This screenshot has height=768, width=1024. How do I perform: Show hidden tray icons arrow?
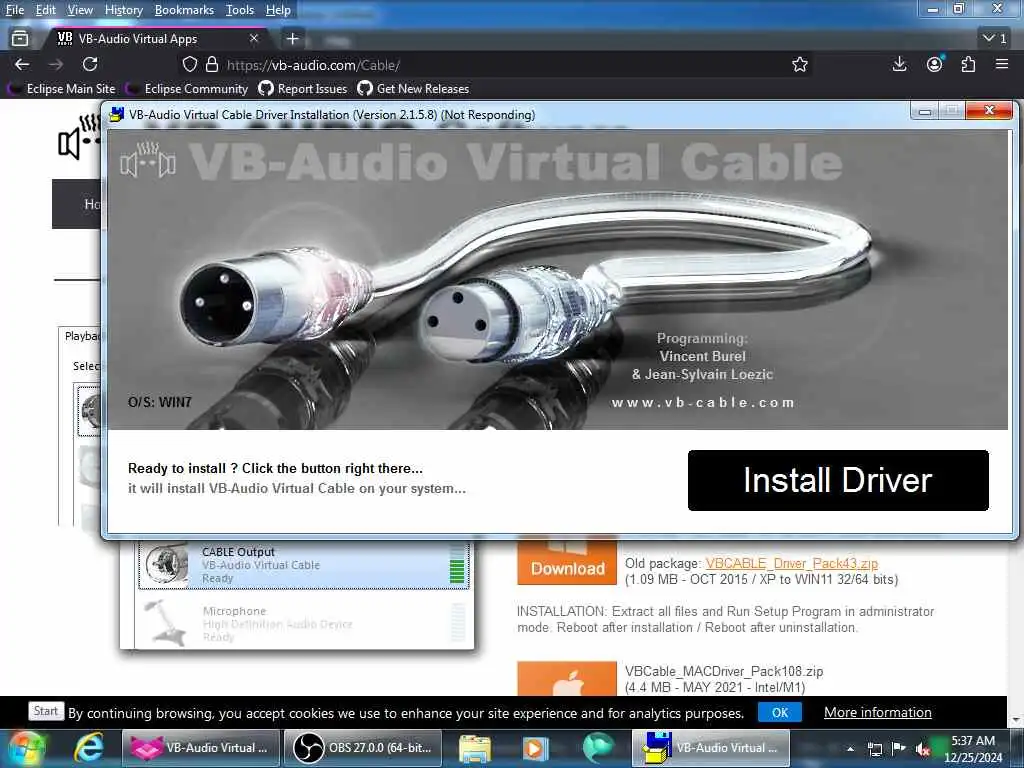[850, 749]
